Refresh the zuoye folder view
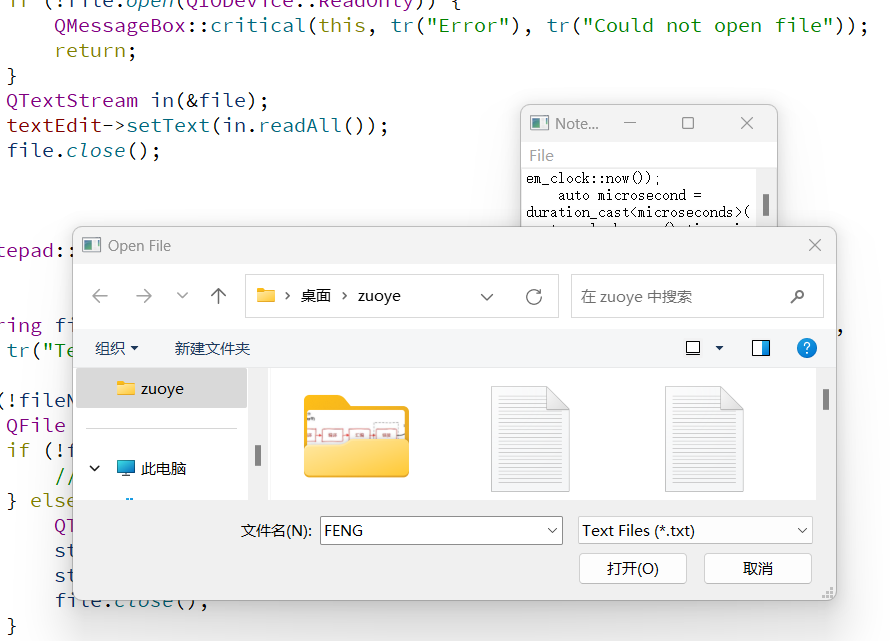The image size is (890, 641). (x=534, y=296)
